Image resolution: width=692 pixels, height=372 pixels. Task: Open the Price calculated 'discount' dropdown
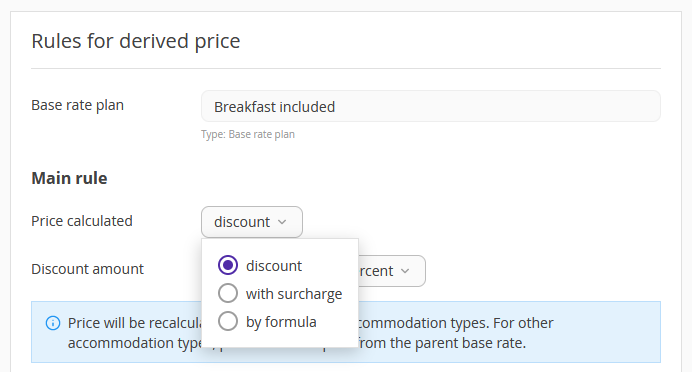click(252, 222)
